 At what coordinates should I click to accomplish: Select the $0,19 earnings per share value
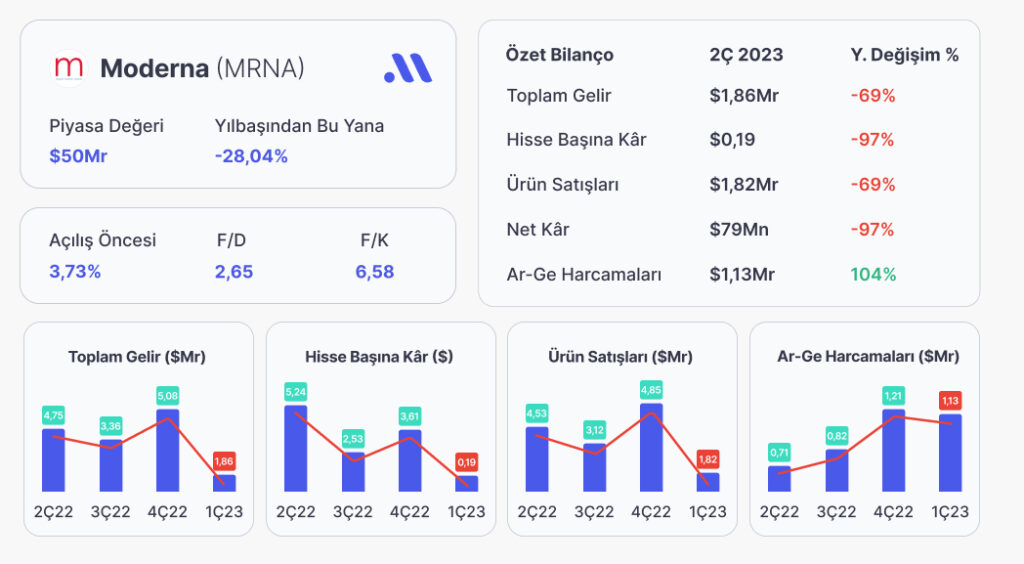click(x=732, y=140)
